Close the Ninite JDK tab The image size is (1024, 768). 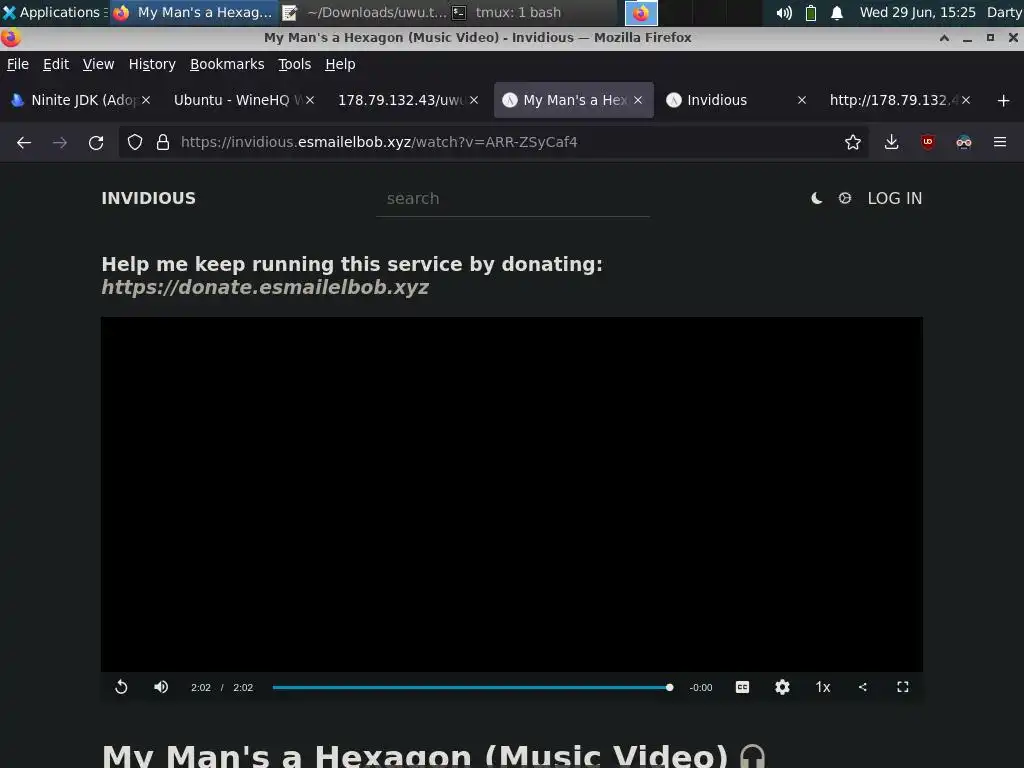point(146,100)
